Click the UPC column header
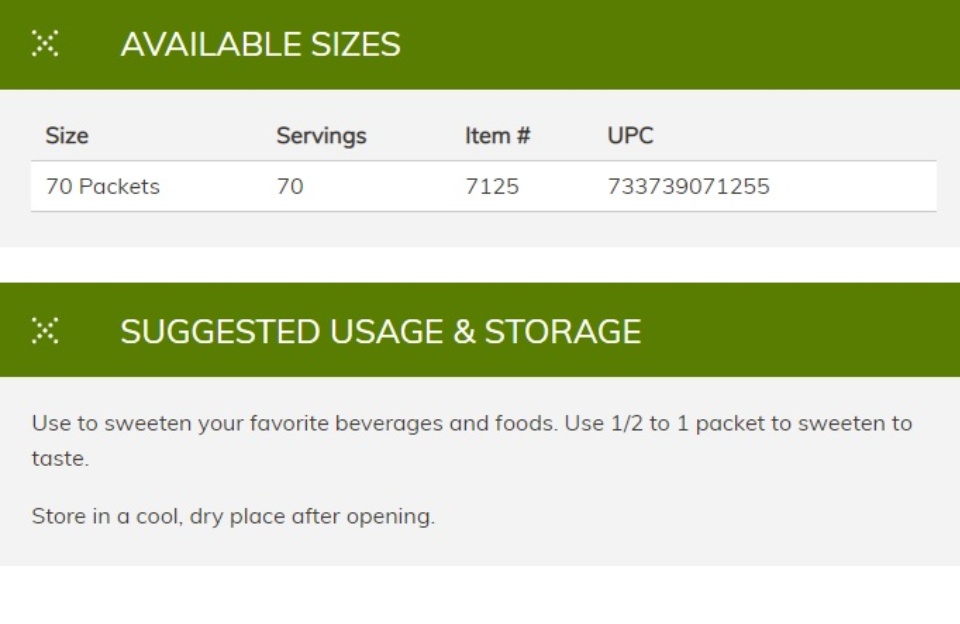Image resolution: width=960 pixels, height=624 pixels. pos(630,135)
